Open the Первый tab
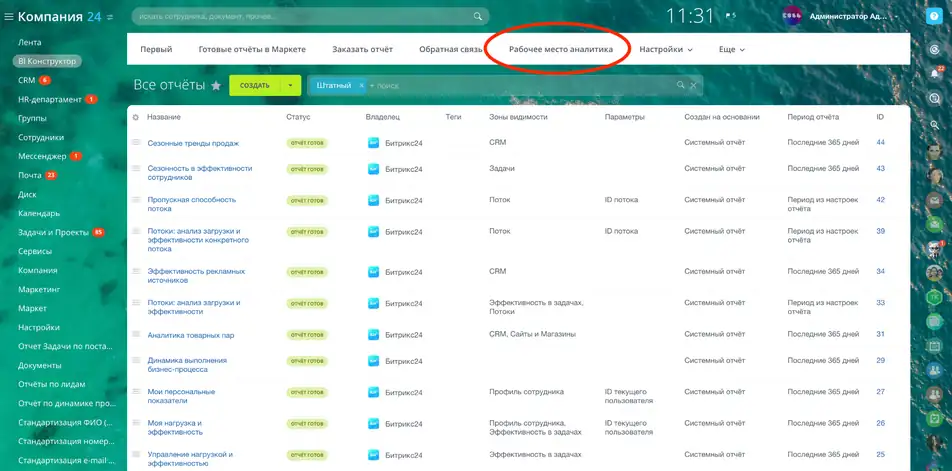This screenshot has width=952, height=471. click(x=156, y=50)
